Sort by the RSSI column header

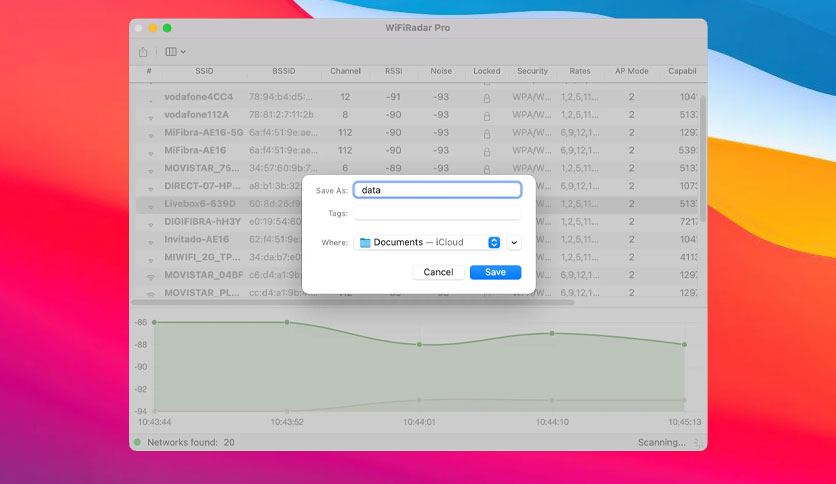(x=393, y=71)
